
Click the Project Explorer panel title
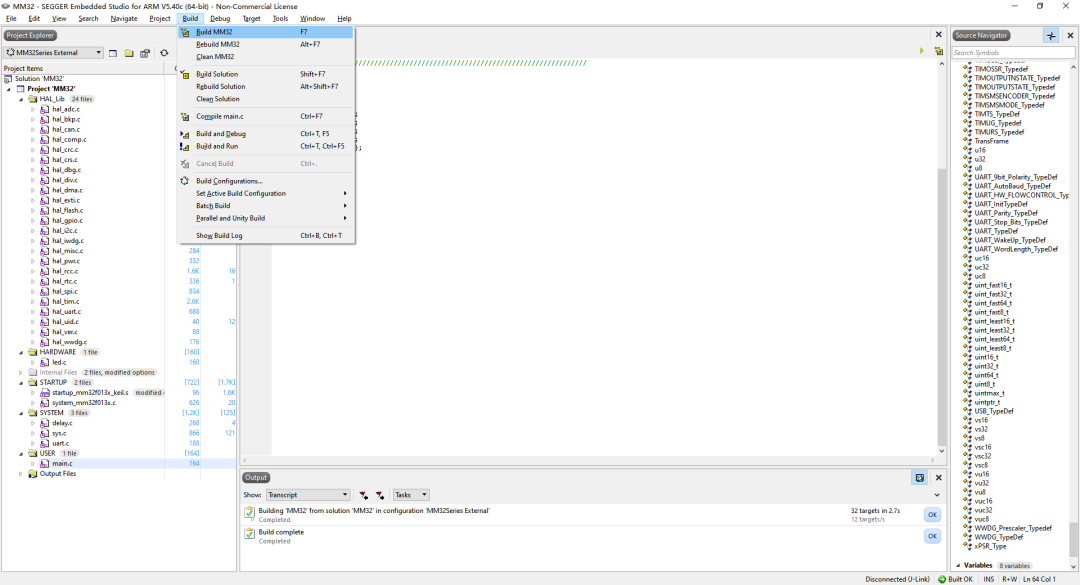tap(30, 35)
